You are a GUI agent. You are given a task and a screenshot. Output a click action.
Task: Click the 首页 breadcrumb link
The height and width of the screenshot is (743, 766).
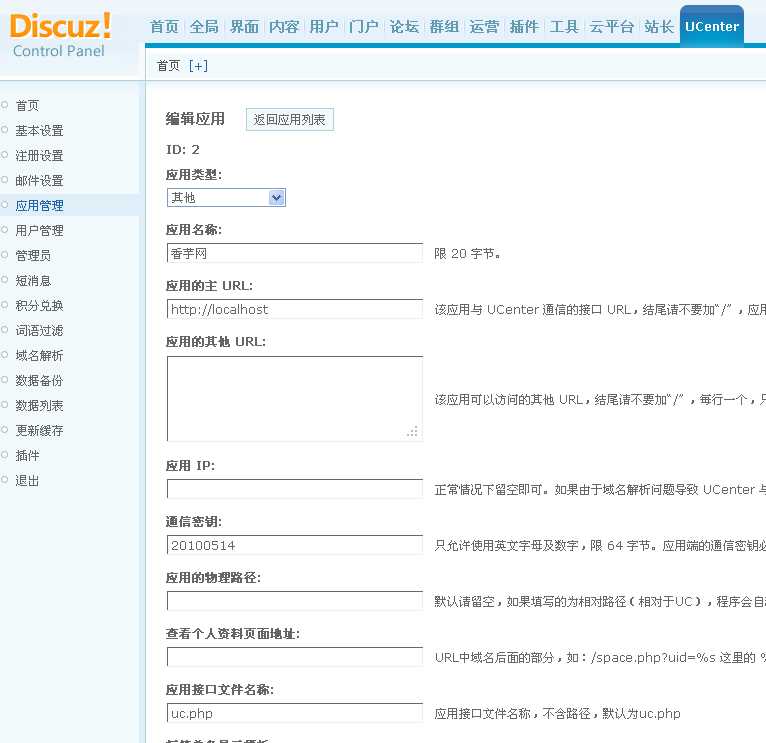coord(169,65)
